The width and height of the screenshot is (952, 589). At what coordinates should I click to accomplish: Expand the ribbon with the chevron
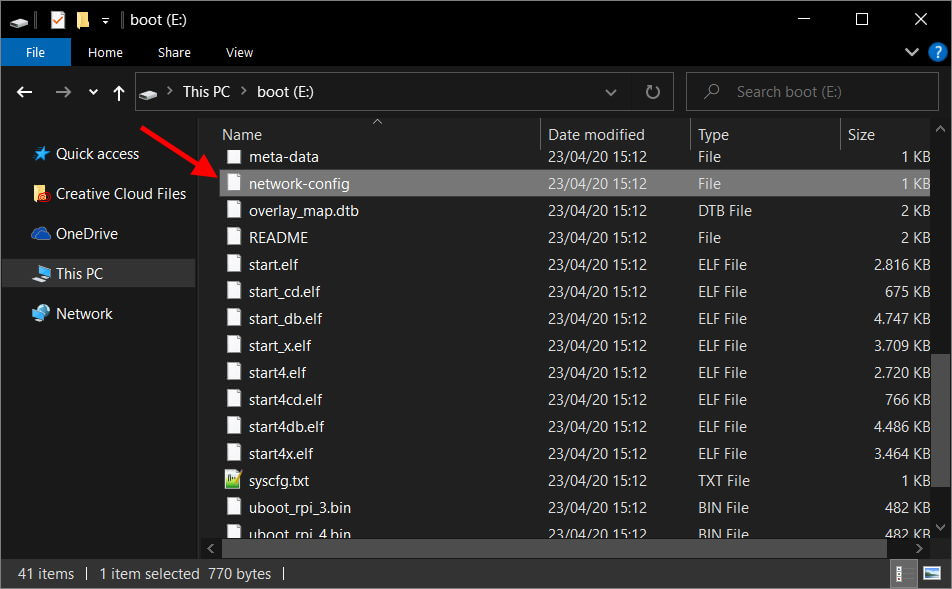click(x=911, y=52)
